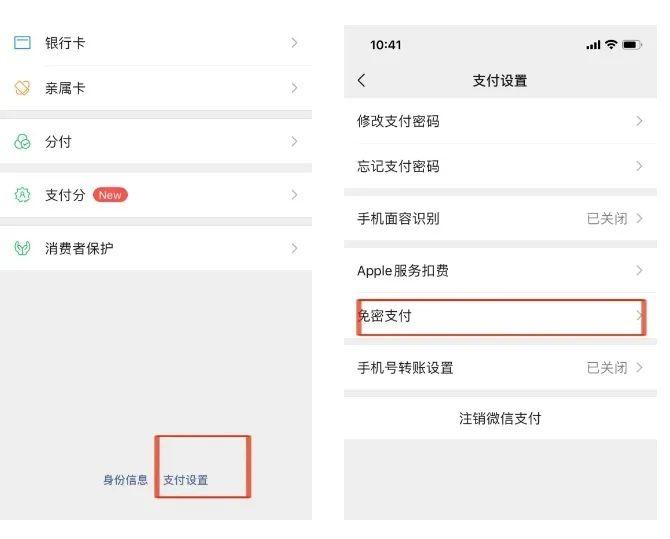Toggle 手机面容识别 currently 已关闭

tap(614, 218)
